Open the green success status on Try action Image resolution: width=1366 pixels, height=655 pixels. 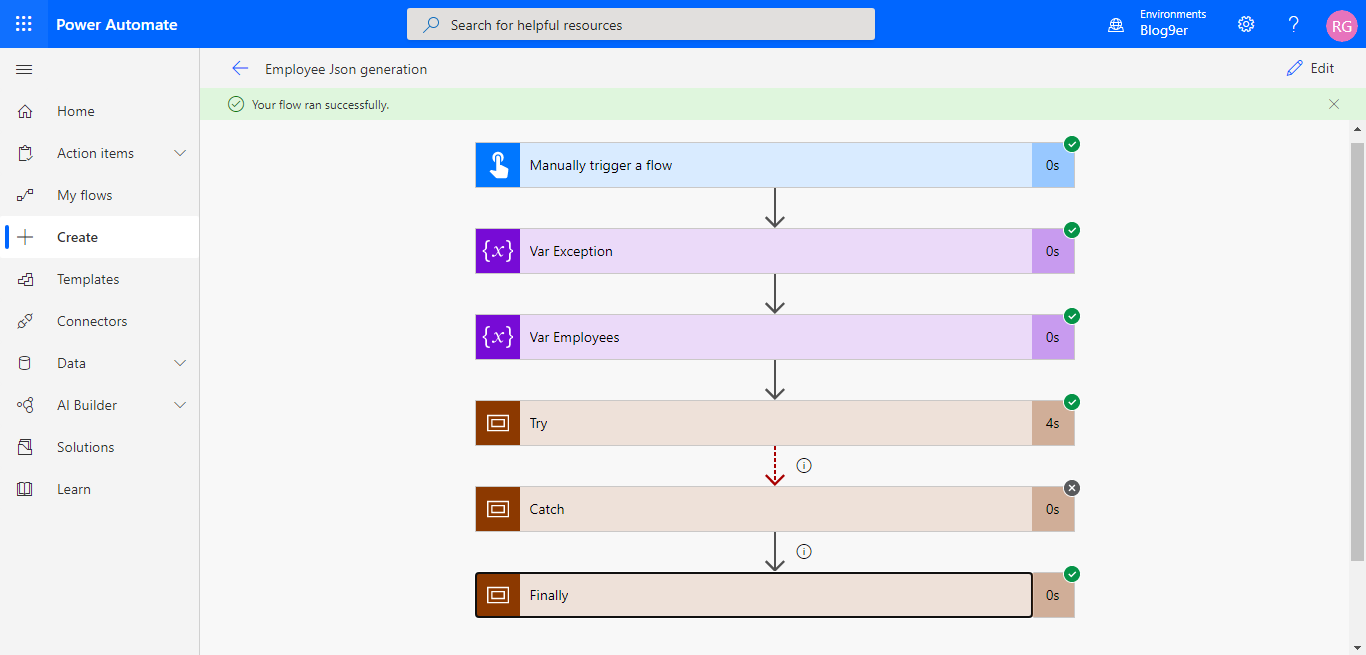[1071, 401]
